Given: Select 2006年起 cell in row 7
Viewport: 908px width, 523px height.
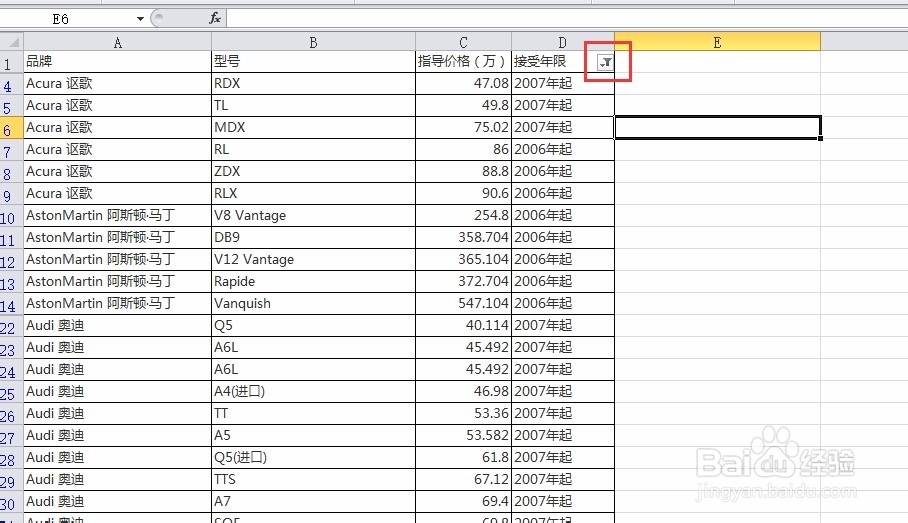Looking at the screenshot, I should [x=563, y=149].
